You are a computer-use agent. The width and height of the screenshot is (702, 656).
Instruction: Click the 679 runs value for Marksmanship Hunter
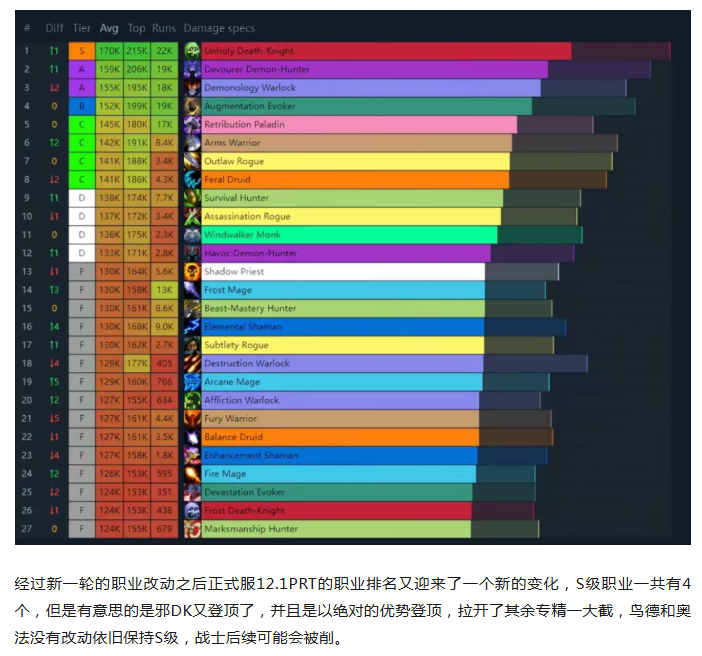(x=164, y=528)
